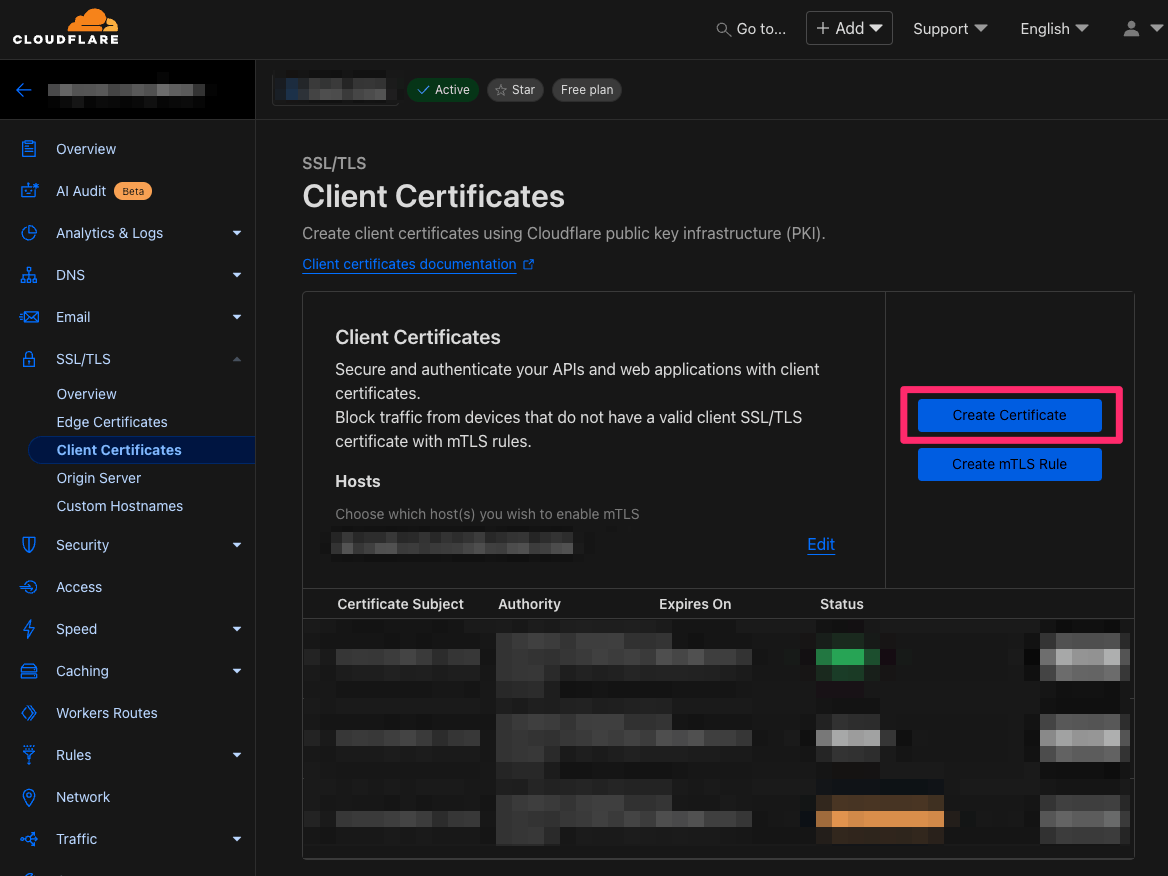Open the English language selector
The image size is (1168, 876).
point(1052,28)
